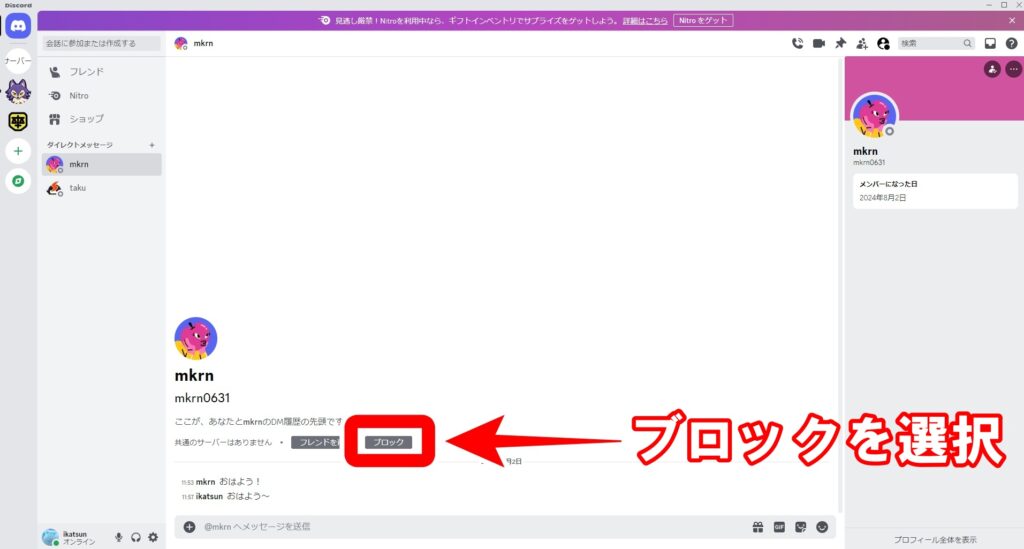Select the yellow and black server icon

click(x=18, y=121)
